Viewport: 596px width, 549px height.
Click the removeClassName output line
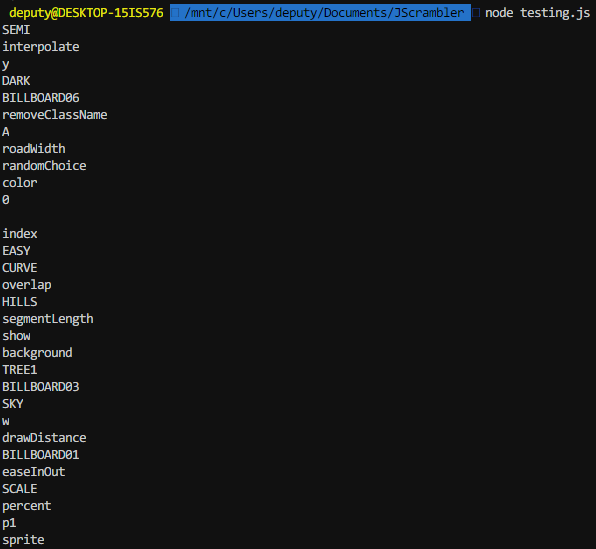(55, 115)
